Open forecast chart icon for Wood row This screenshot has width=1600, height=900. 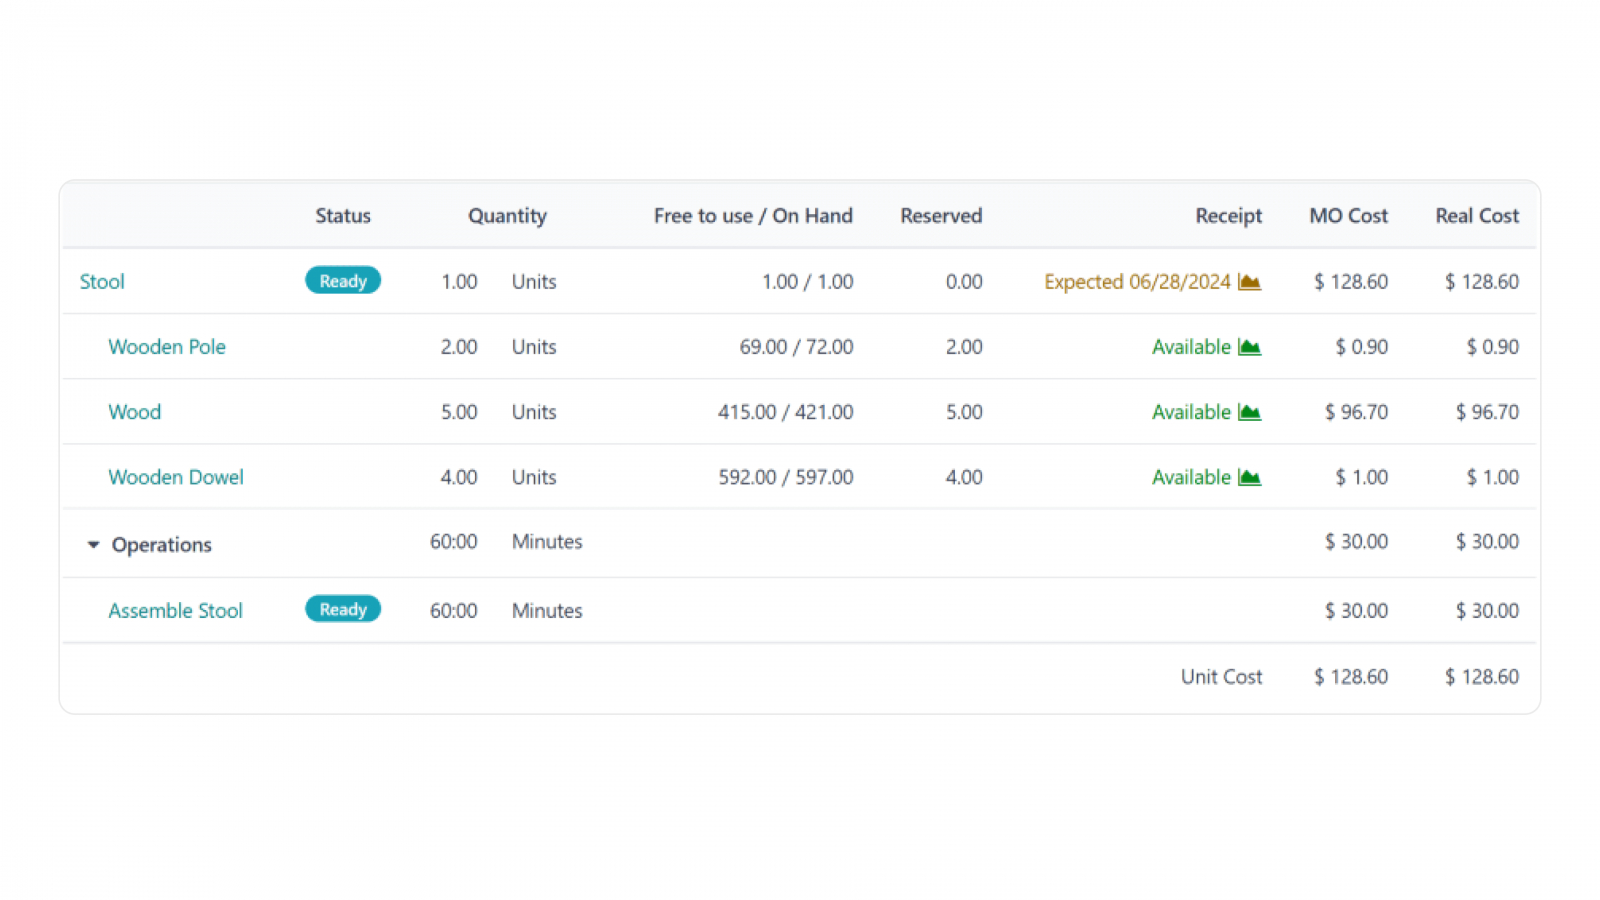1249,412
